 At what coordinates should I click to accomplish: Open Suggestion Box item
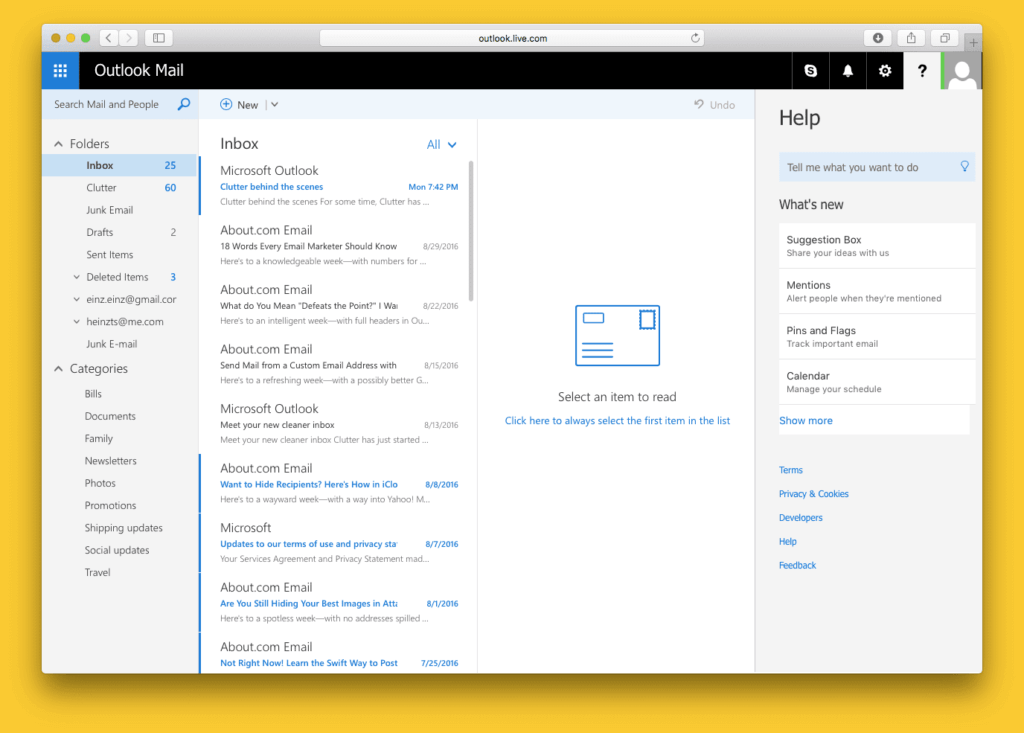876,246
